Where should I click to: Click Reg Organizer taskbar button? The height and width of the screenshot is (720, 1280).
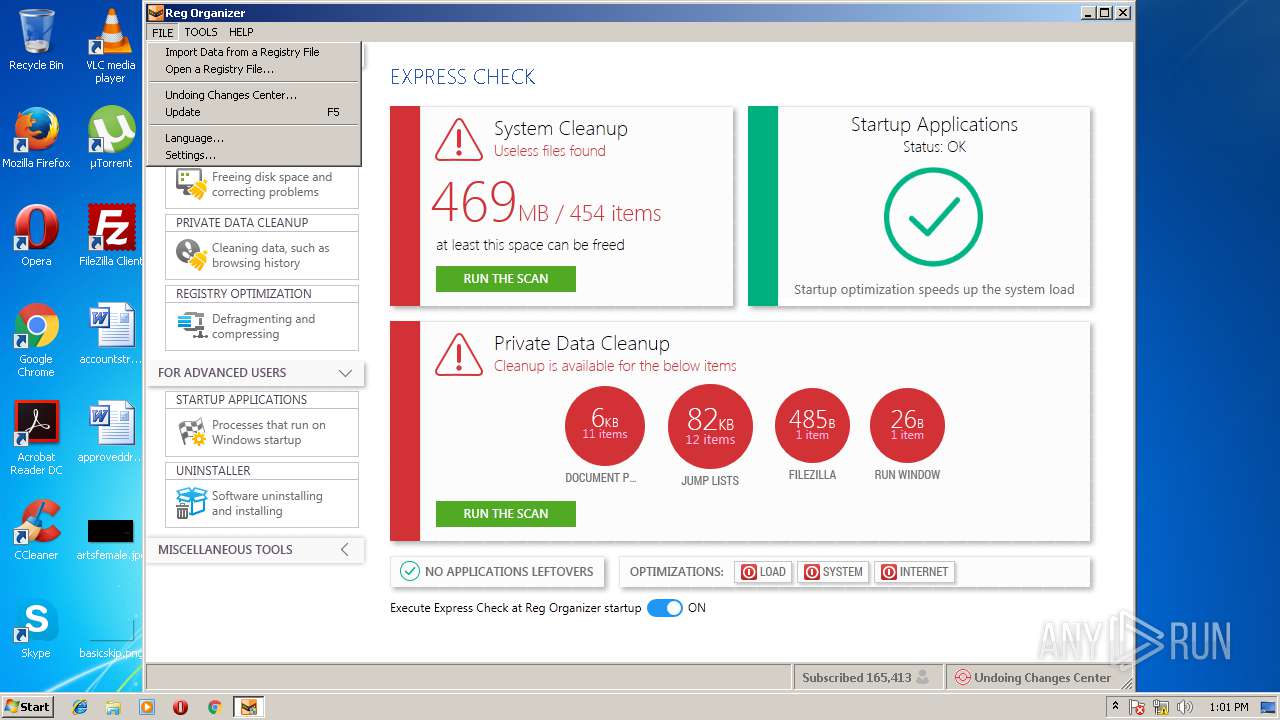pos(248,707)
